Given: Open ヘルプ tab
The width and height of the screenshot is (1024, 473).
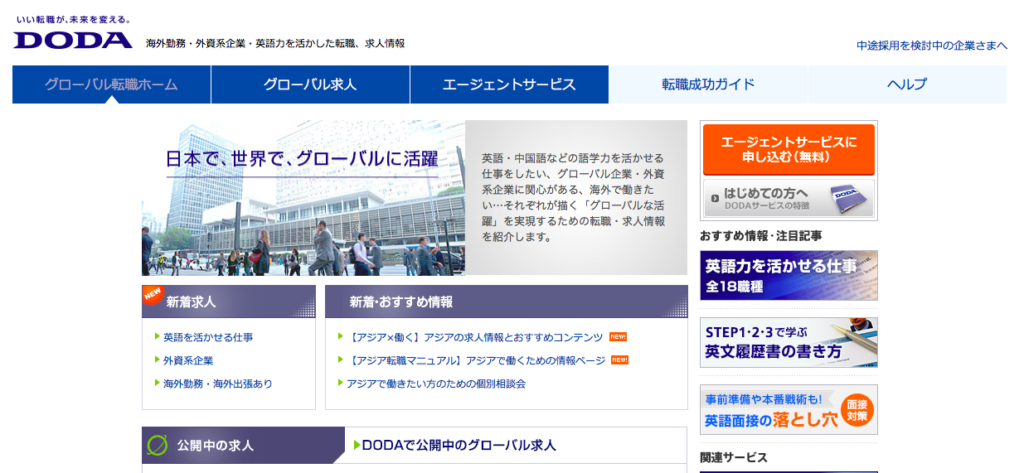Looking at the screenshot, I should coord(906,84).
